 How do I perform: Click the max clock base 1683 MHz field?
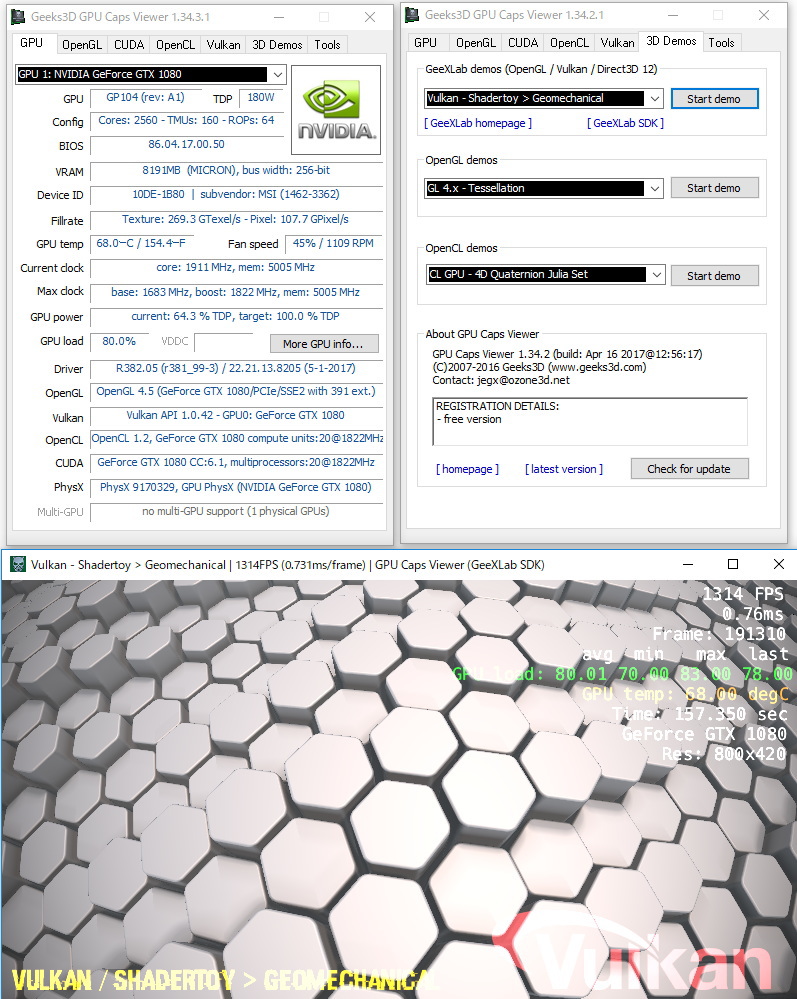point(236,293)
